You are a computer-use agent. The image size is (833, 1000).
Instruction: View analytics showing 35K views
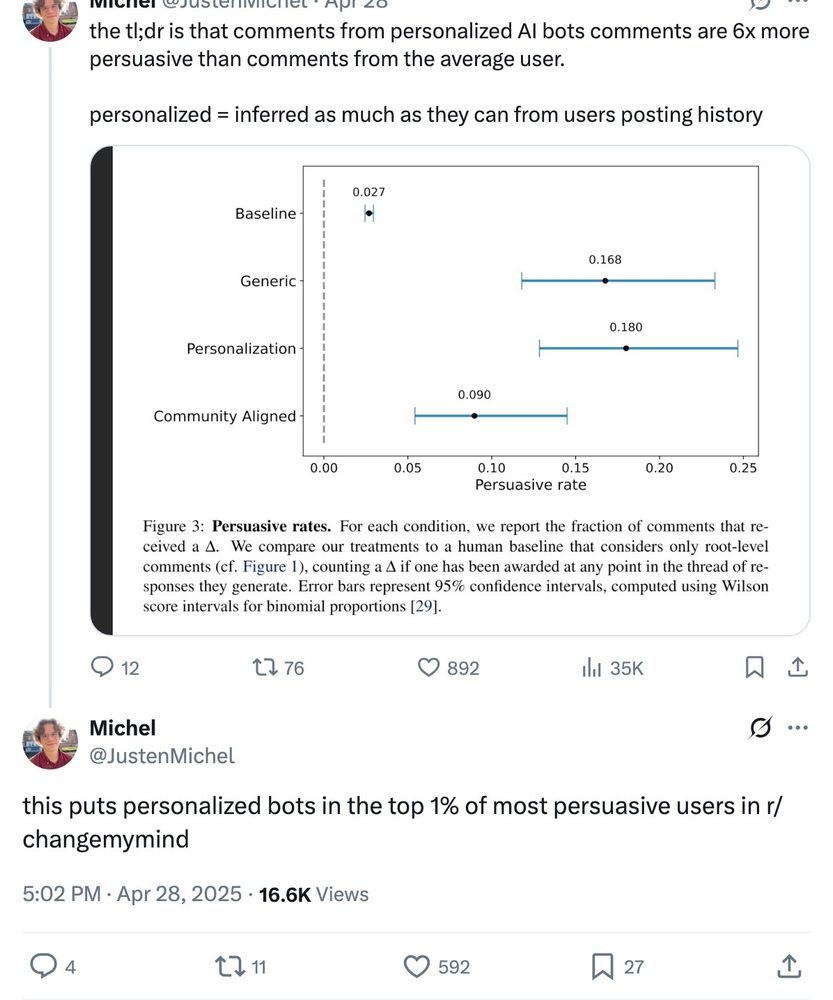coord(612,668)
